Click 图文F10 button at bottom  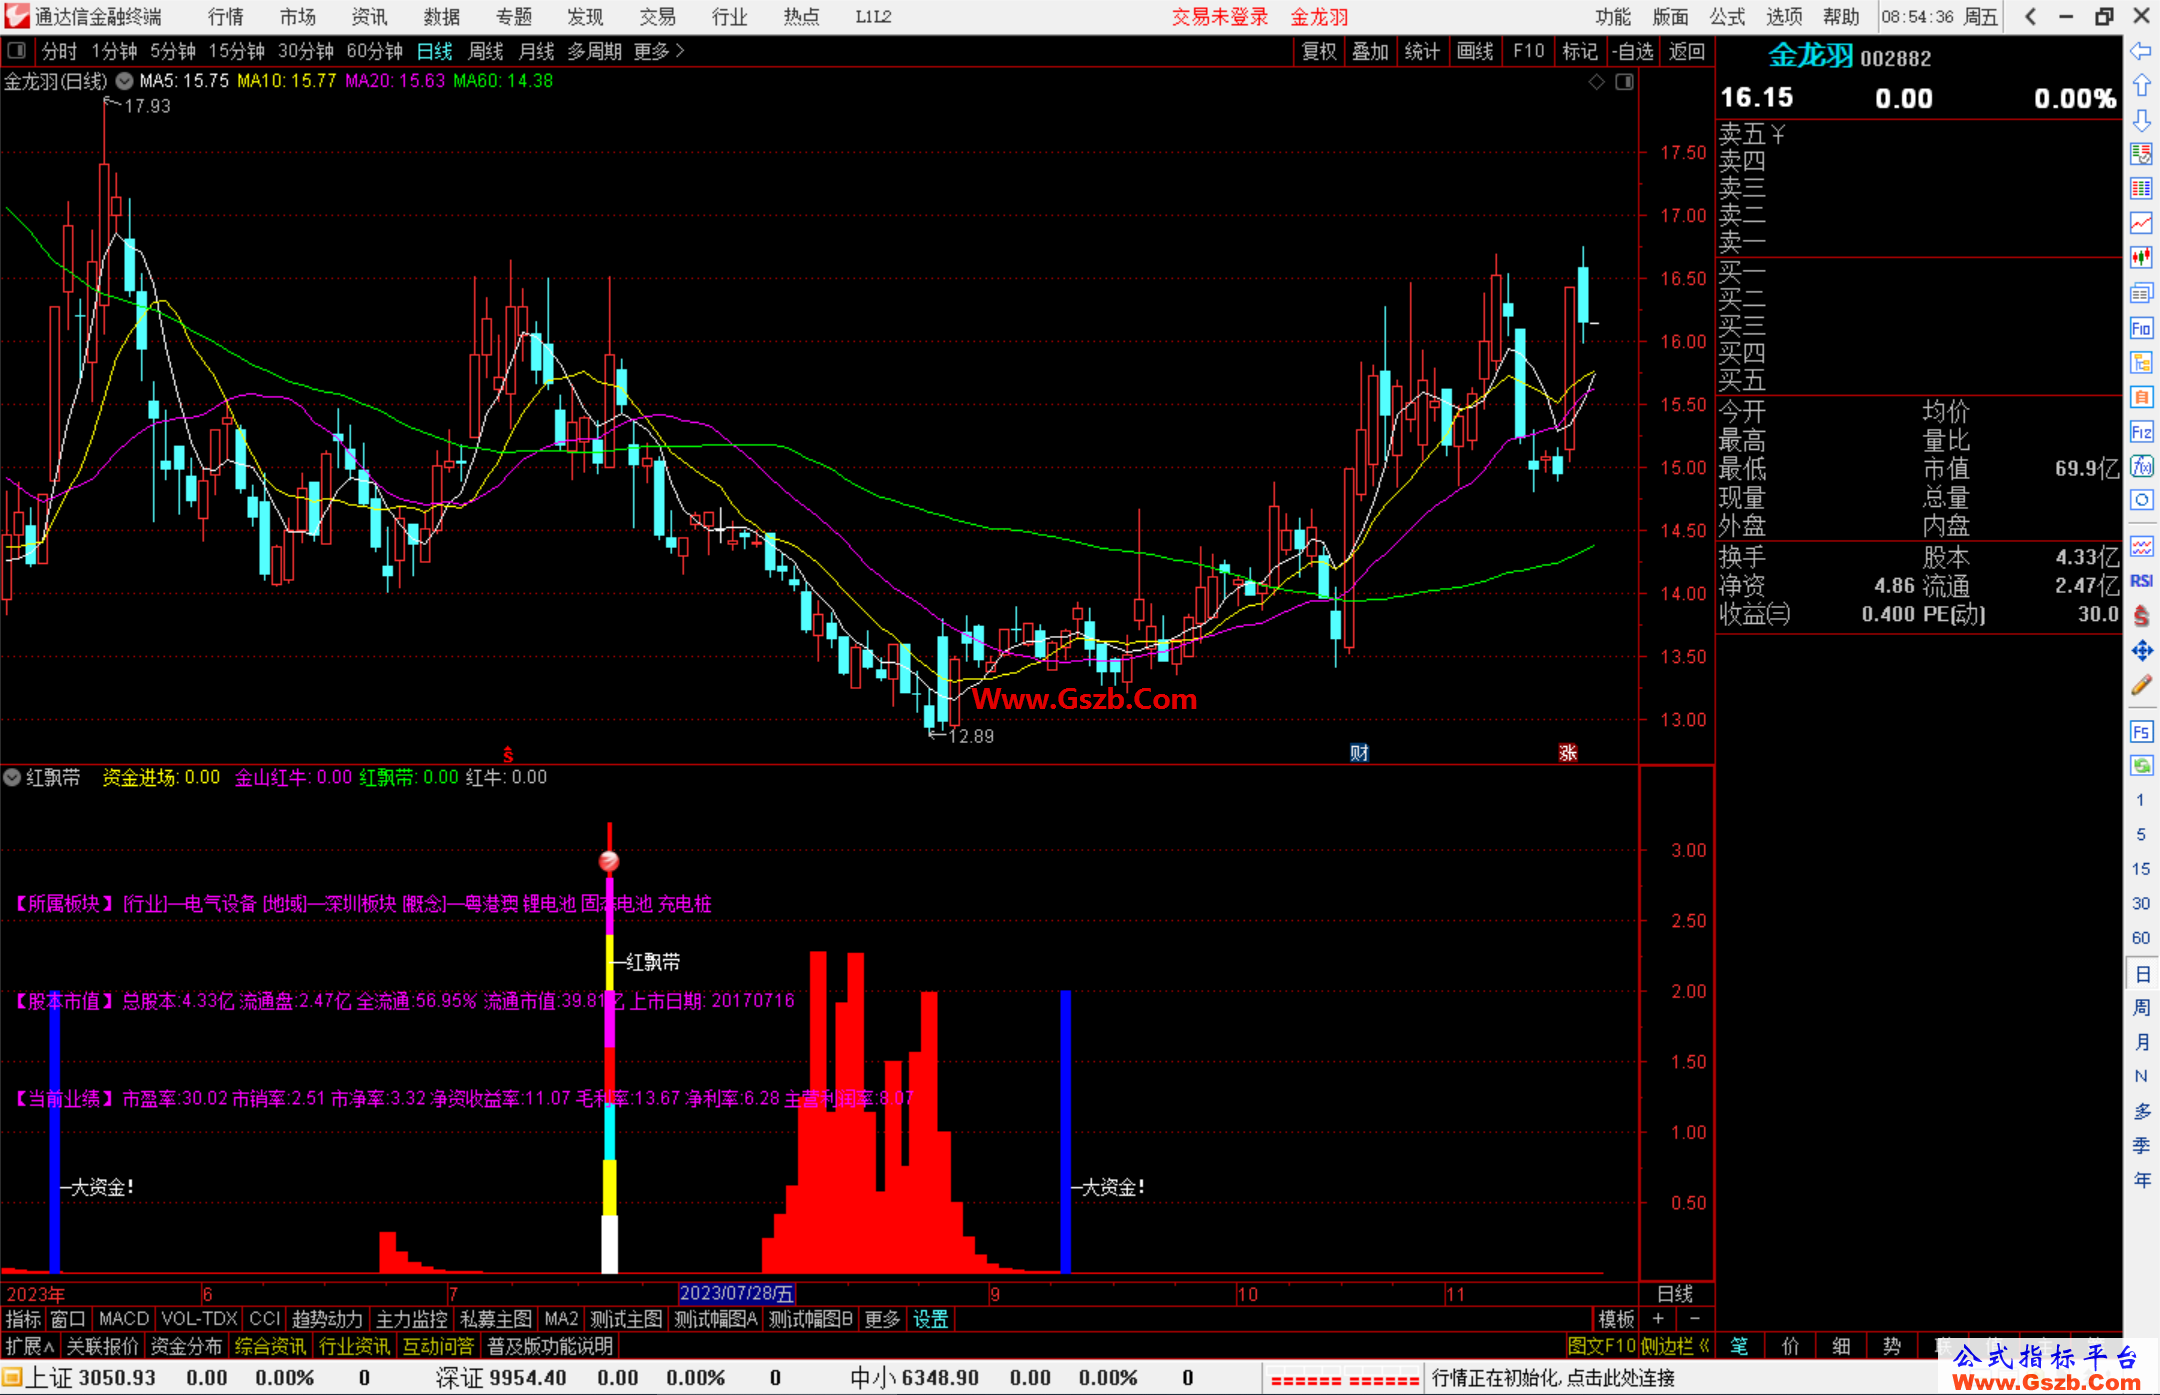tap(1602, 1346)
